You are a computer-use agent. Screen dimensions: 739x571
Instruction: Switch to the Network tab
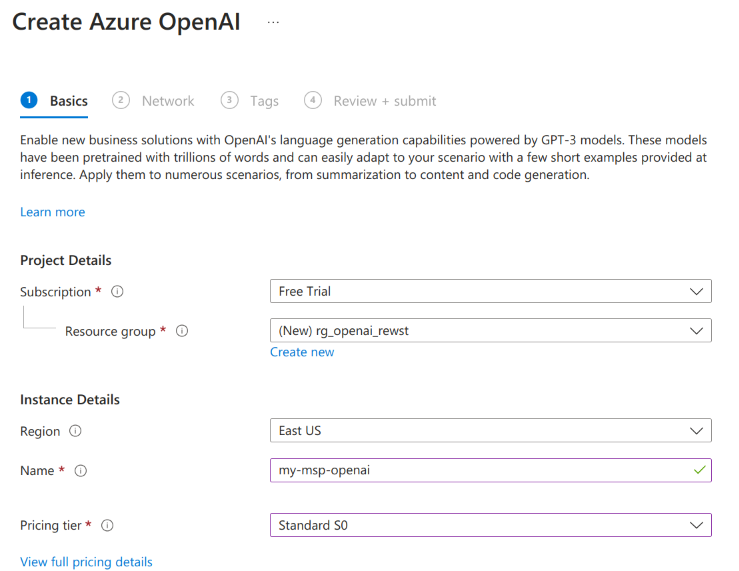coord(168,101)
